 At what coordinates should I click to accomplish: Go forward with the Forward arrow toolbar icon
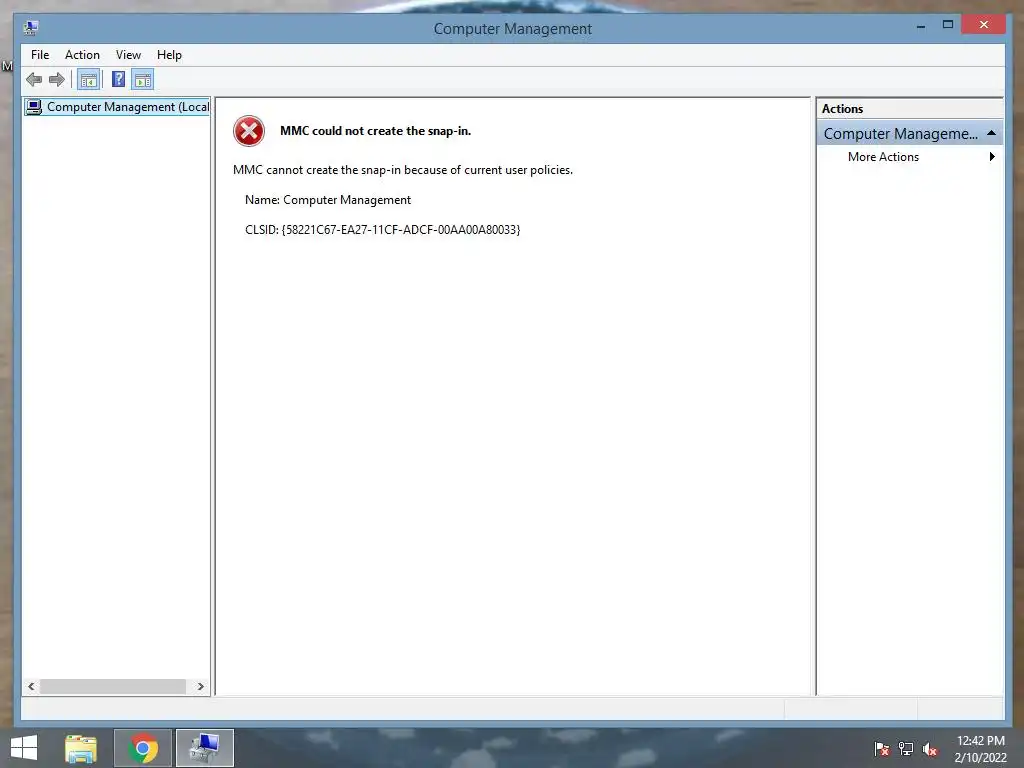click(x=57, y=80)
